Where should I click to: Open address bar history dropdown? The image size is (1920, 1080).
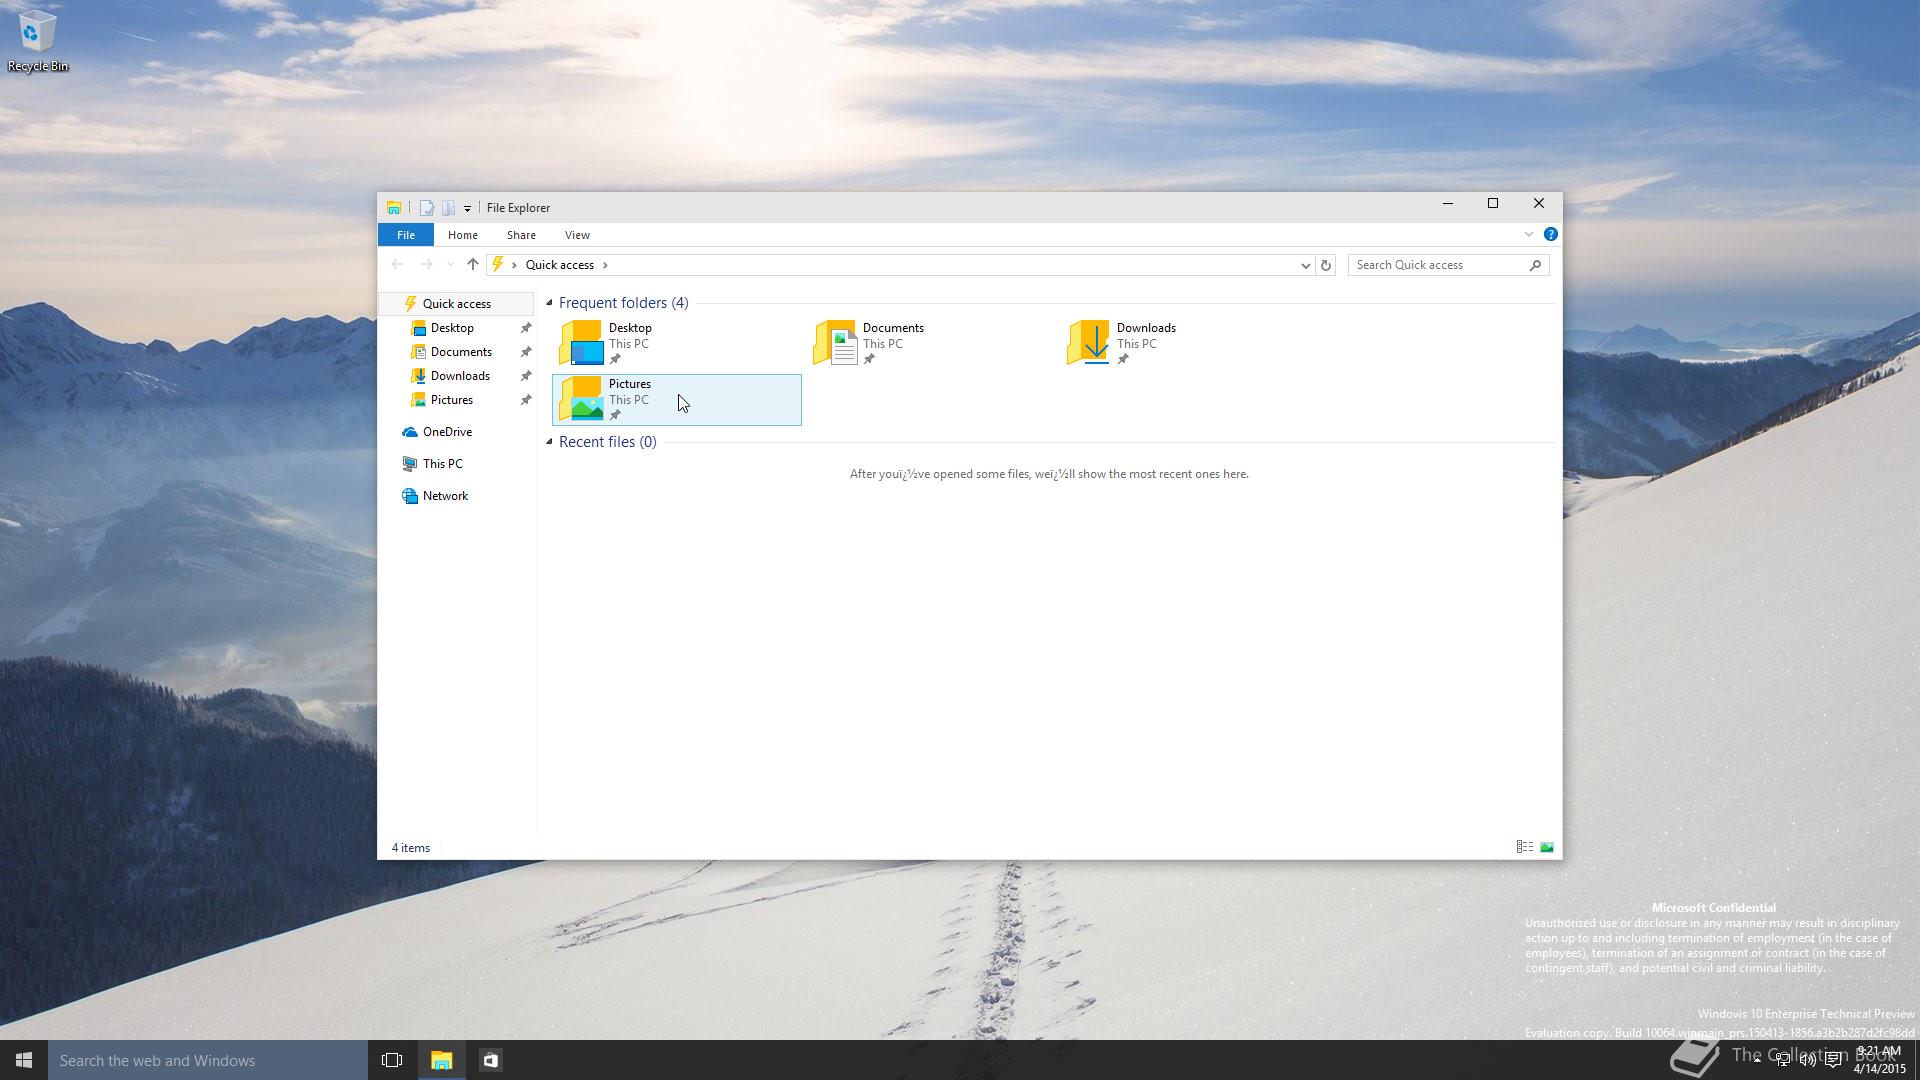tap(1305, 265)
